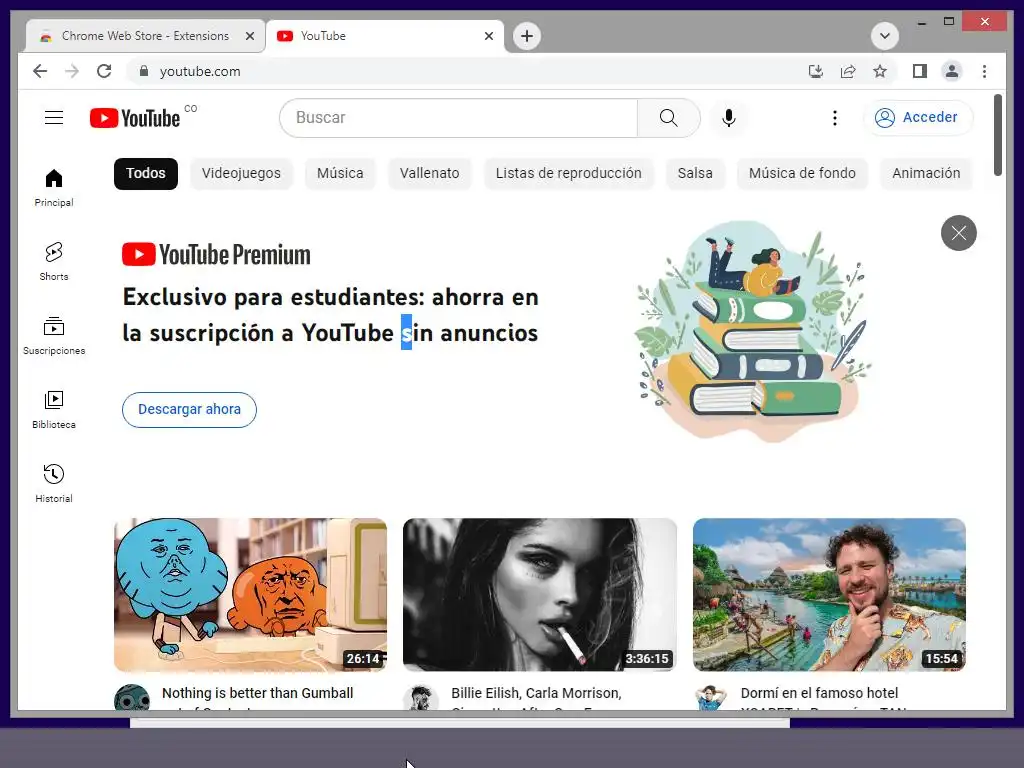Open the YouTube hamburger guide menu
The image size is (1024, 768).
tap(54, 118)
